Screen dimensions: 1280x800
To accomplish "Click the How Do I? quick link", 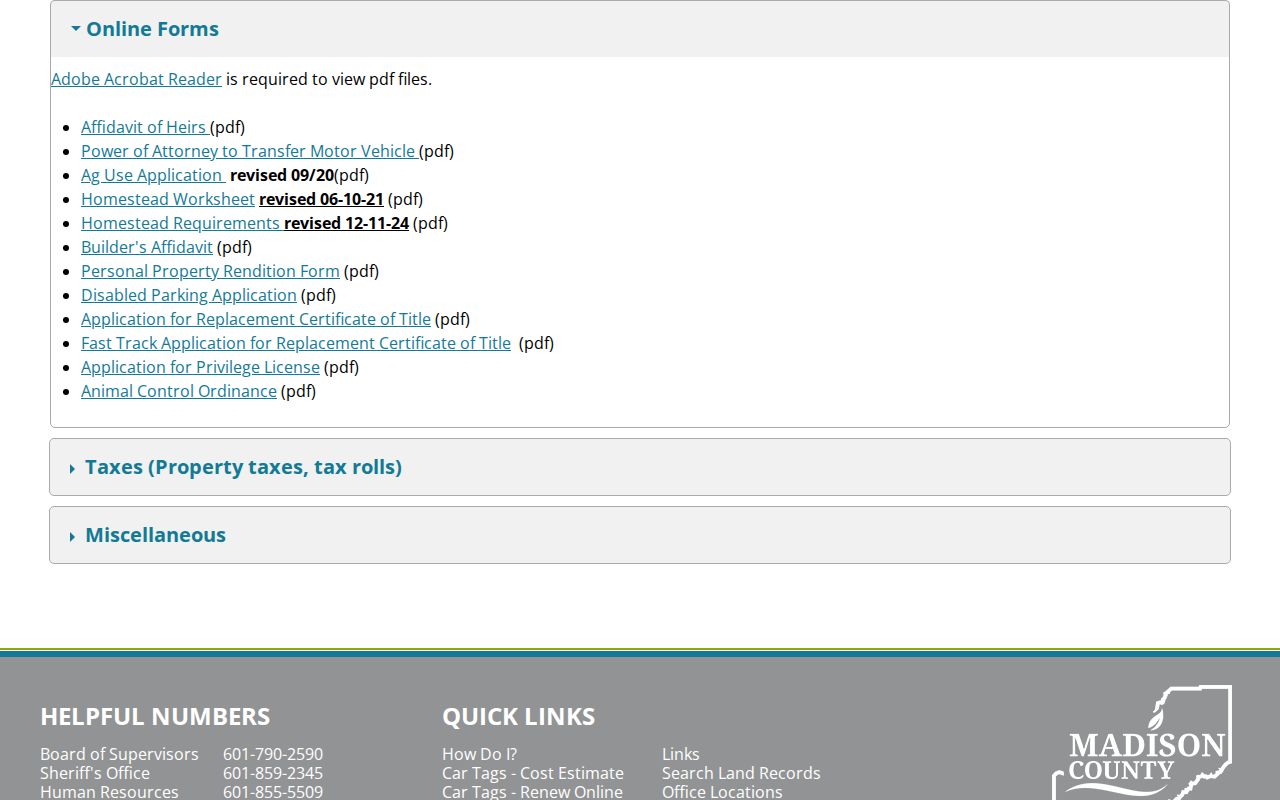I will [x=479, y=754].
